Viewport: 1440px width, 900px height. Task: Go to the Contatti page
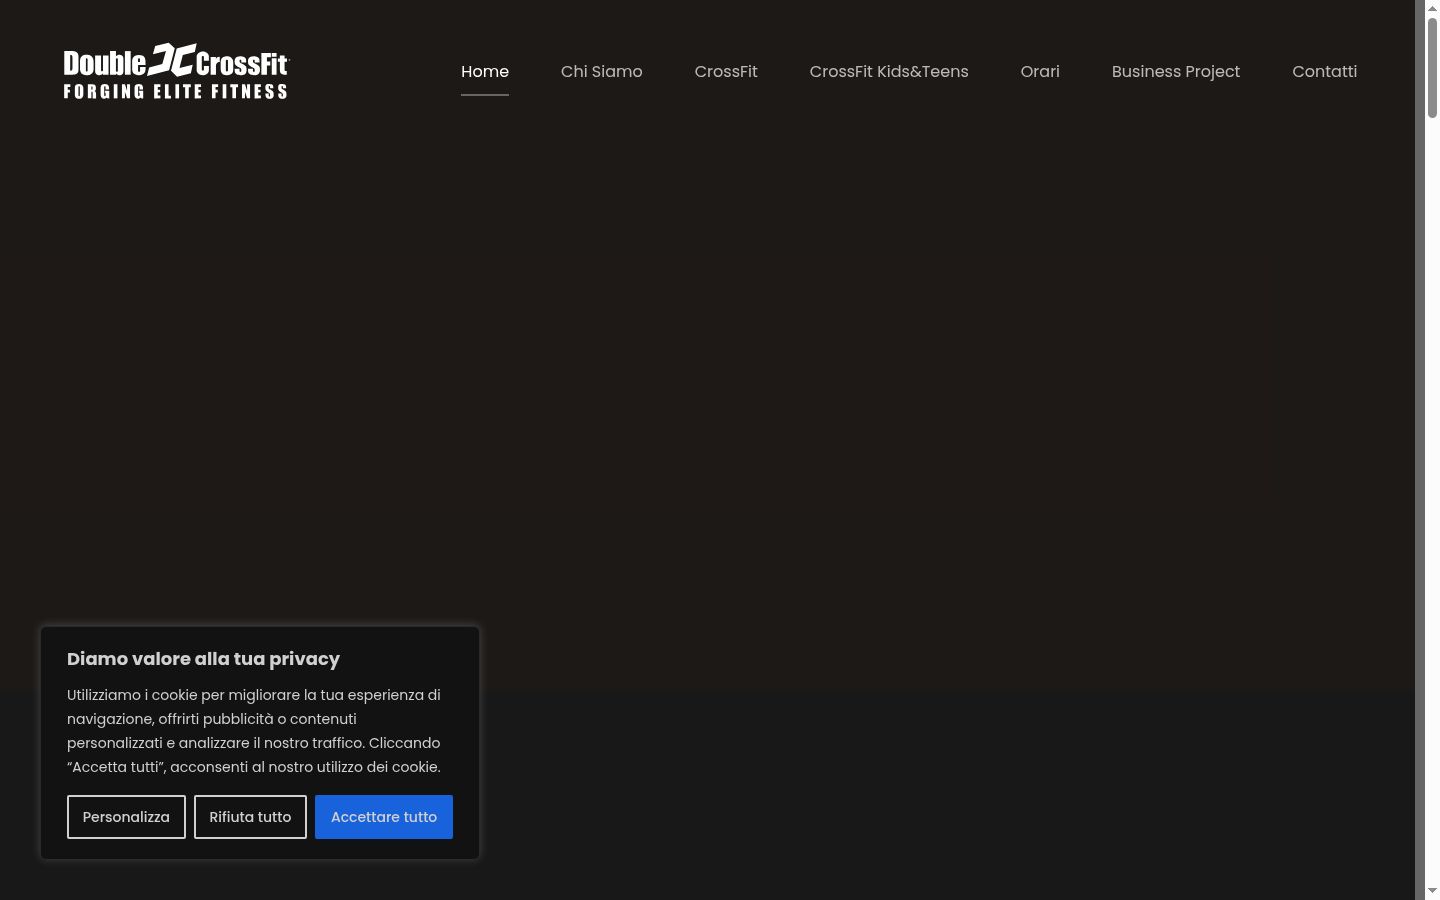click(x=1325, y=72)
